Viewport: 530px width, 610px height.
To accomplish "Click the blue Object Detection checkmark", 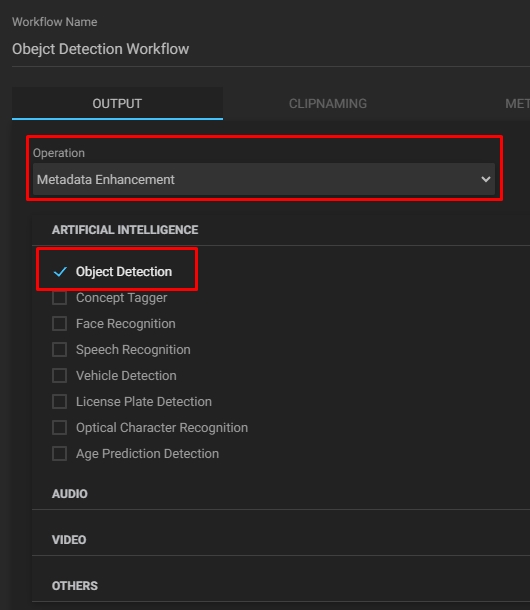I will [60, 272].
